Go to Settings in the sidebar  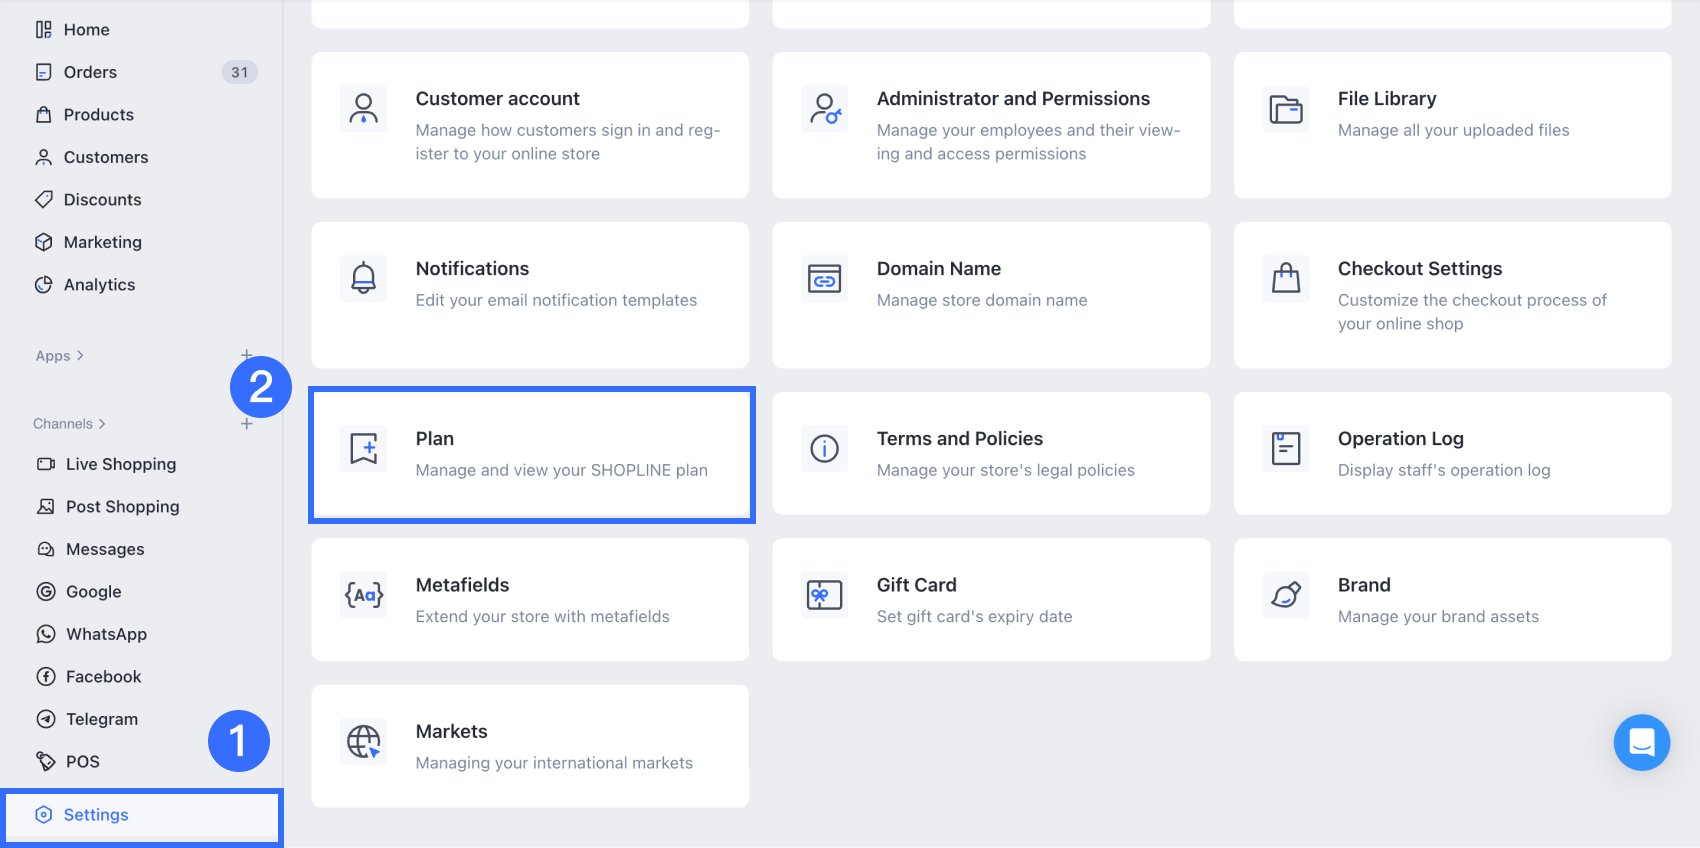[x=96, y=815]
